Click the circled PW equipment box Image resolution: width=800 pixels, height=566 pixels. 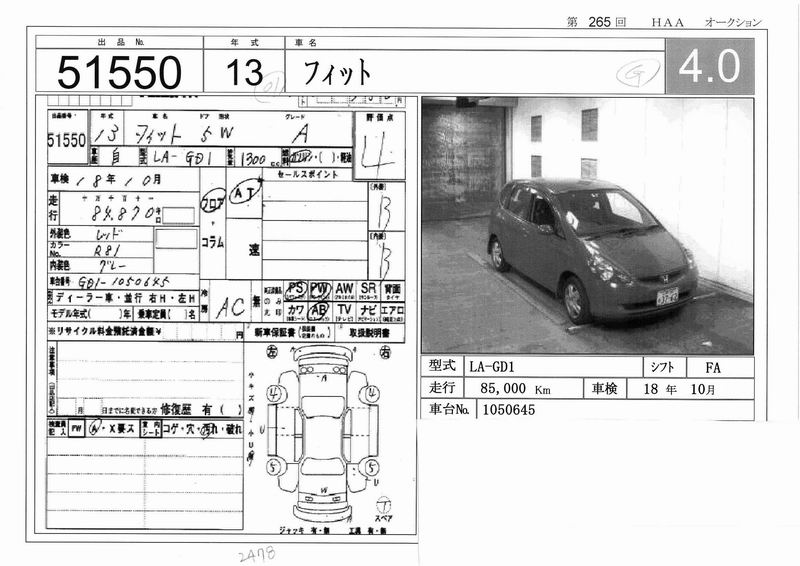(x=320, y=290)
